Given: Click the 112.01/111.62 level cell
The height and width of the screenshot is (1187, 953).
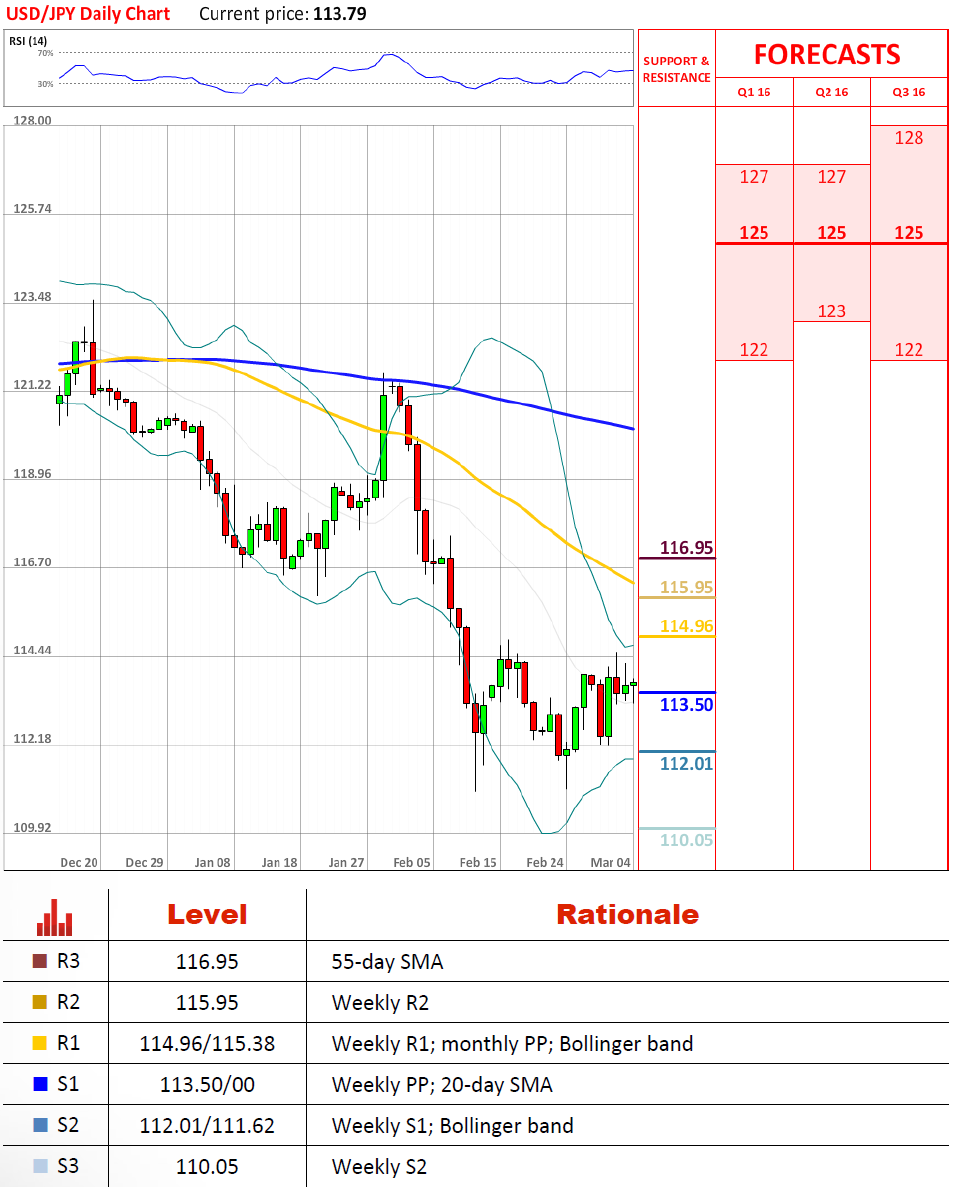Looking at the screenshot, I should [x=207, y=1126].
